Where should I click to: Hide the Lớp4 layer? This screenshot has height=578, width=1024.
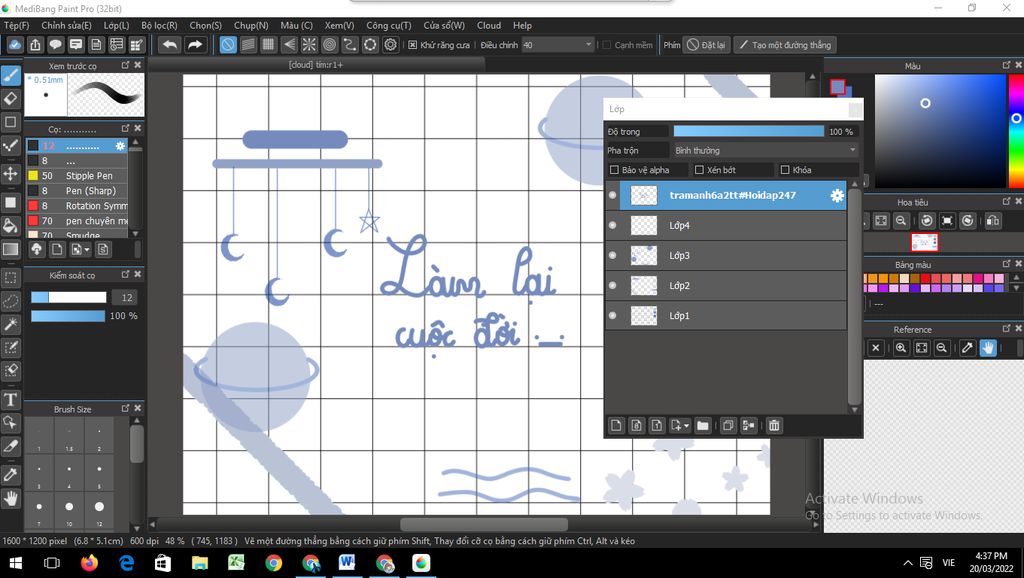(x=613, y=225)
